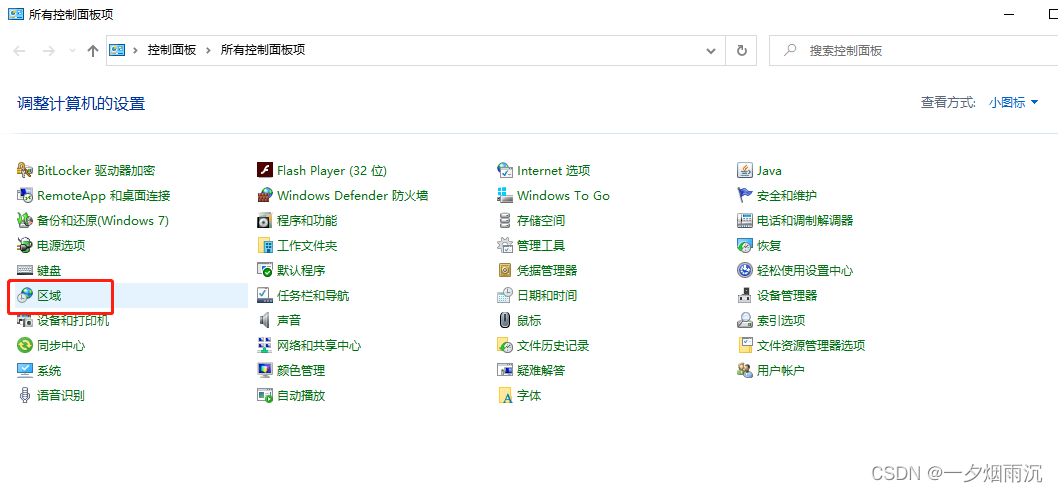Click the address bar control panel icon
Screen dimensions: 1058x492
pyautogui.click(x=117, y=51)
